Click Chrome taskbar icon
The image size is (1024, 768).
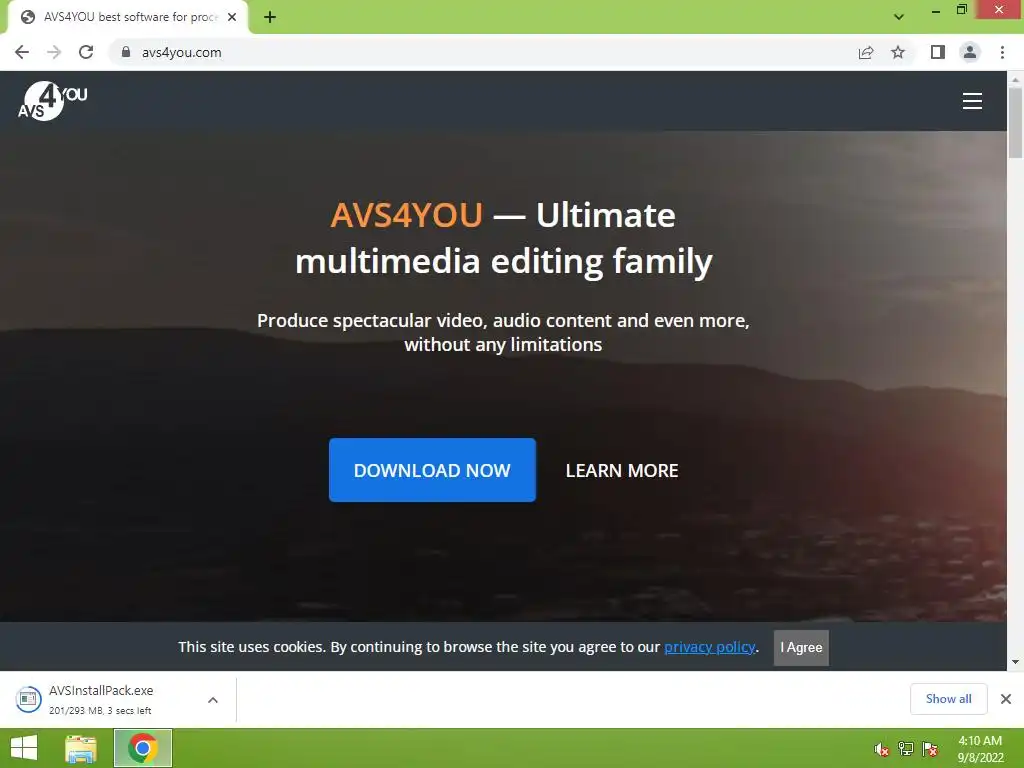pos(143,748)
